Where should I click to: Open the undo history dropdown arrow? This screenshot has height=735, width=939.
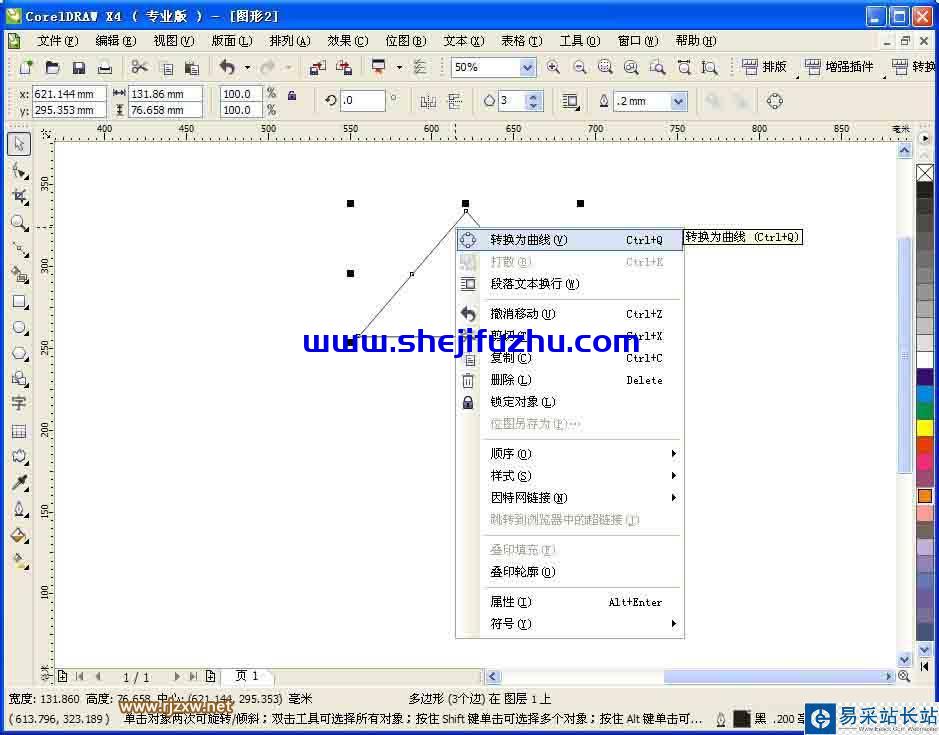pos(247,67)
